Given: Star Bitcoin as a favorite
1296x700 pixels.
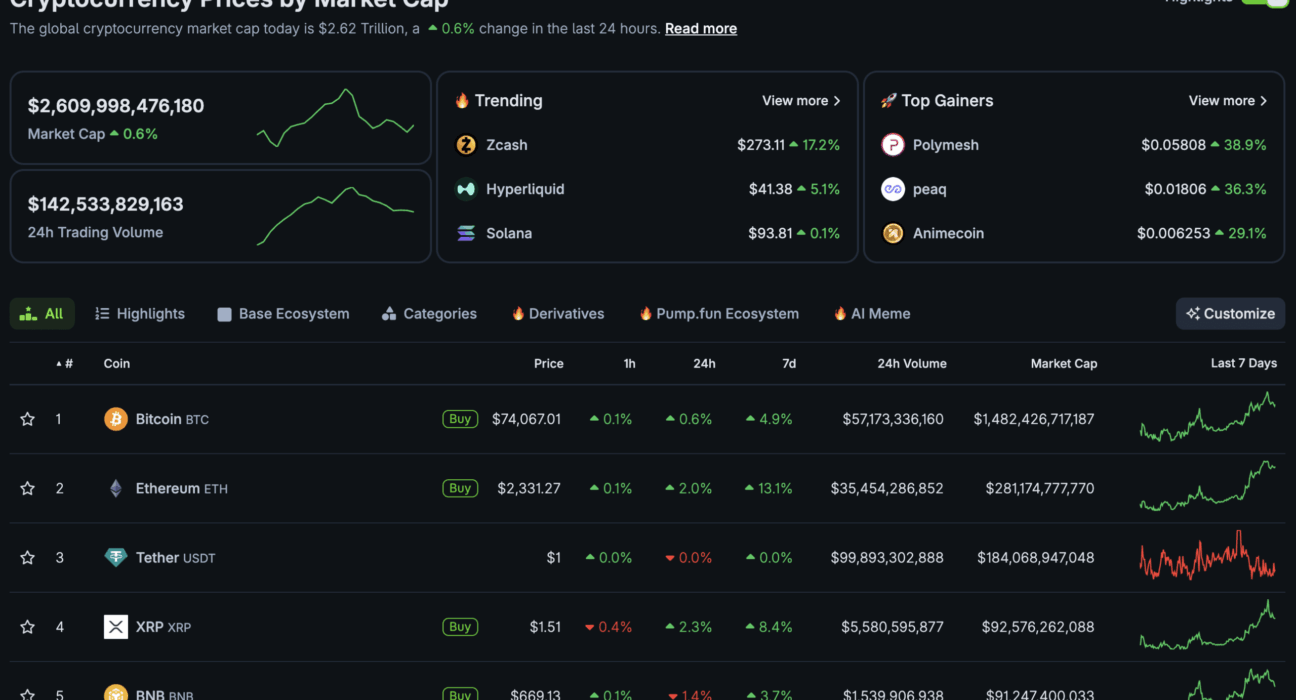Looking at the screenshot, I should tap(28, 419).
